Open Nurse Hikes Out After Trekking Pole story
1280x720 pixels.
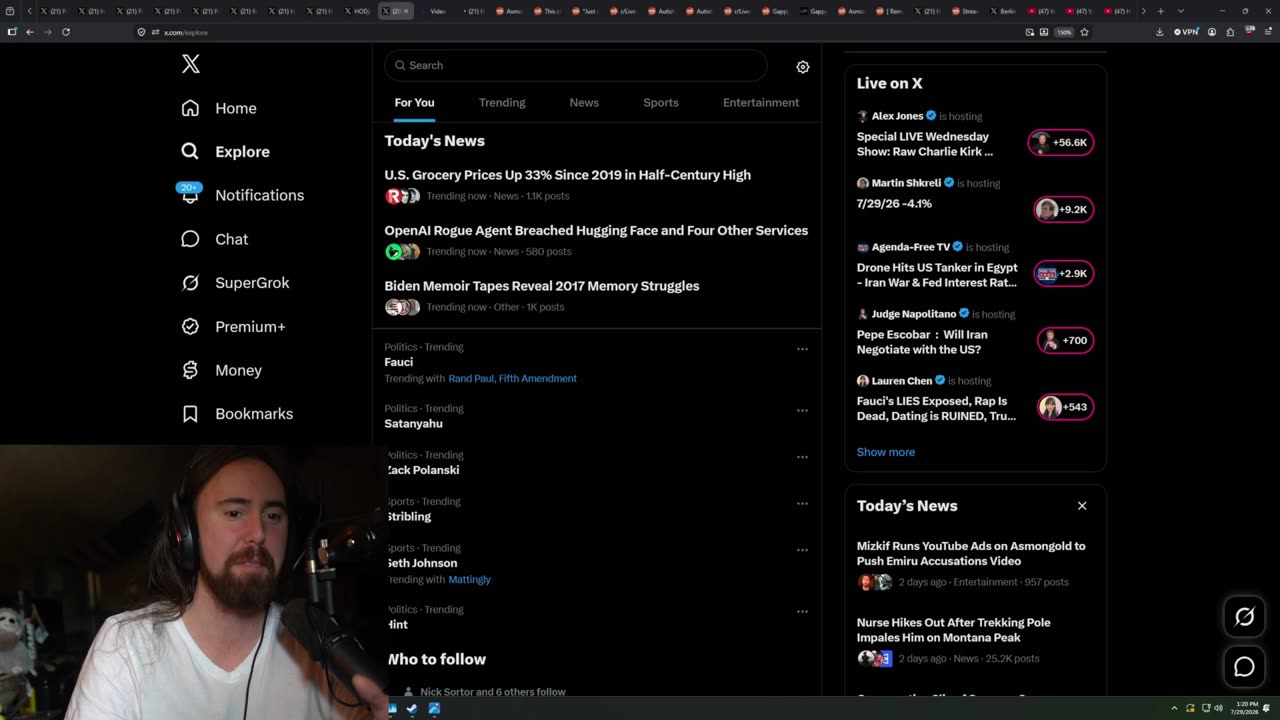click(954, 630)
